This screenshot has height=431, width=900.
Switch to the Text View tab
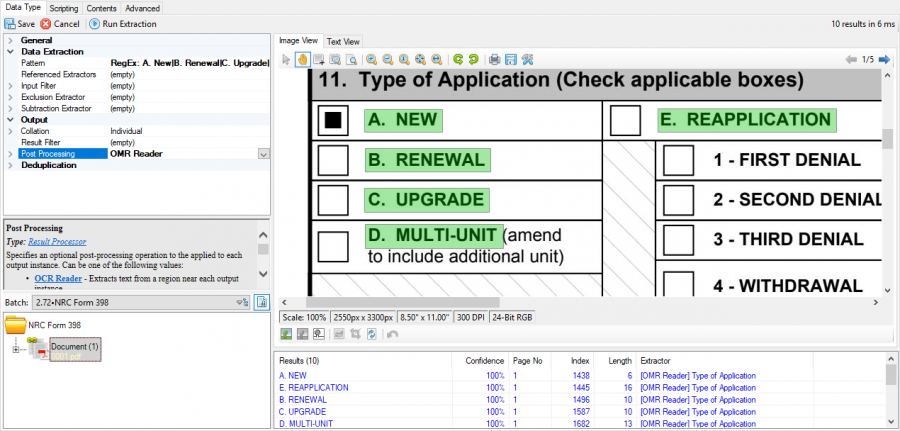[343, 41]
